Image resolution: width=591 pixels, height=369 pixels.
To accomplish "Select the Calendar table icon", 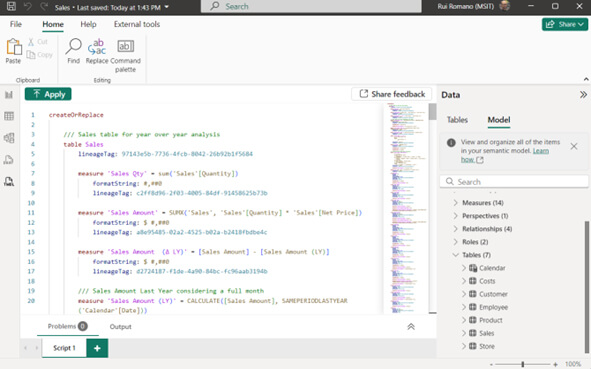I will (x=473, y=268).
